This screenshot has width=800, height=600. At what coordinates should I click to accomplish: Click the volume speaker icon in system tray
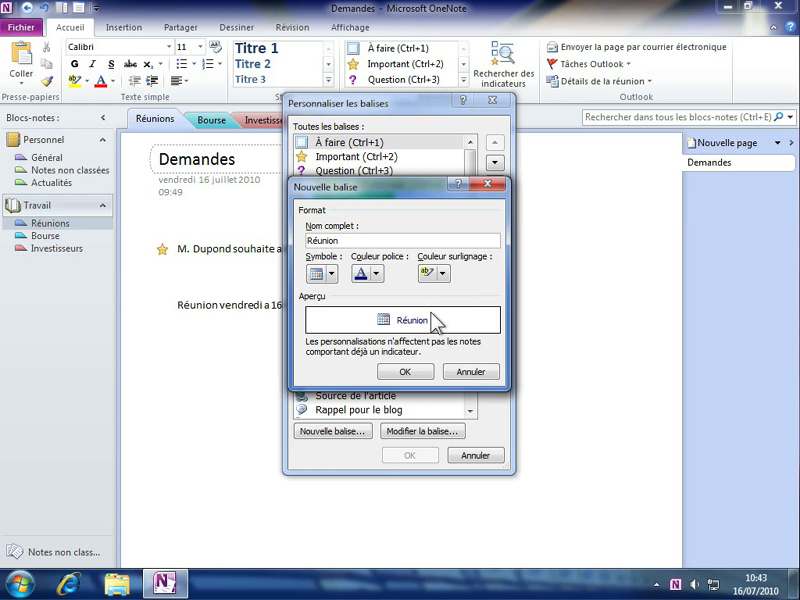pos(694,585)
